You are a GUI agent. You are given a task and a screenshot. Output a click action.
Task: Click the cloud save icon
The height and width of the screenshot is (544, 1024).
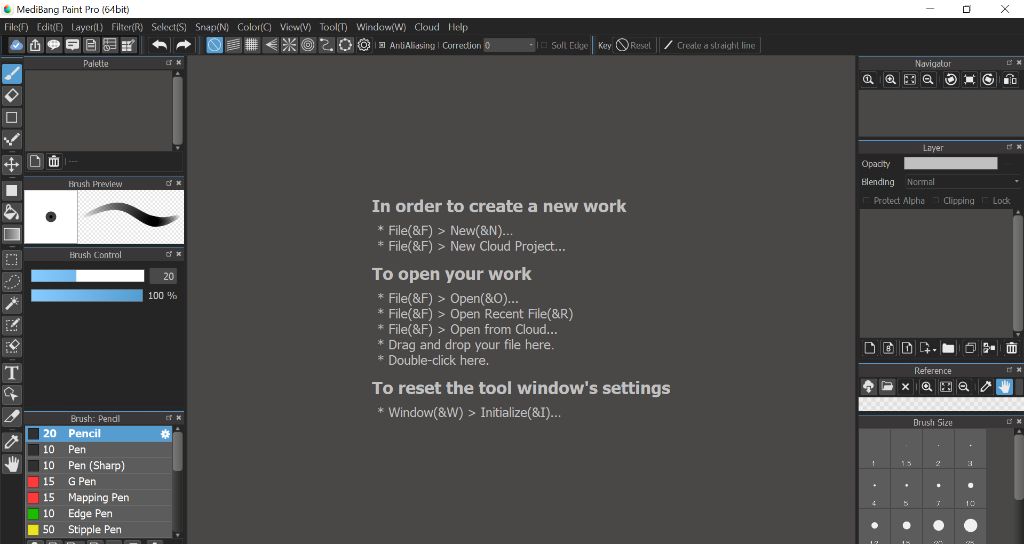(x=16, y=45)
